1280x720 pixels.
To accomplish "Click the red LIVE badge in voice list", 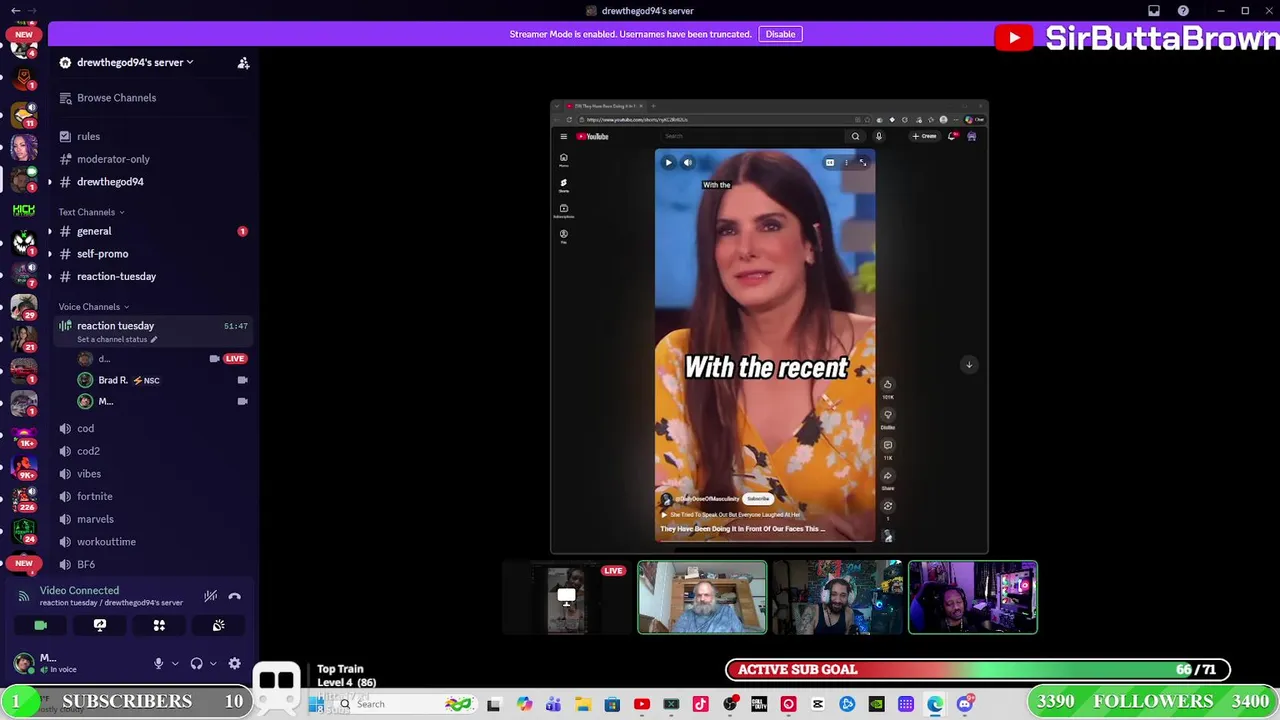I will (235, 358).
